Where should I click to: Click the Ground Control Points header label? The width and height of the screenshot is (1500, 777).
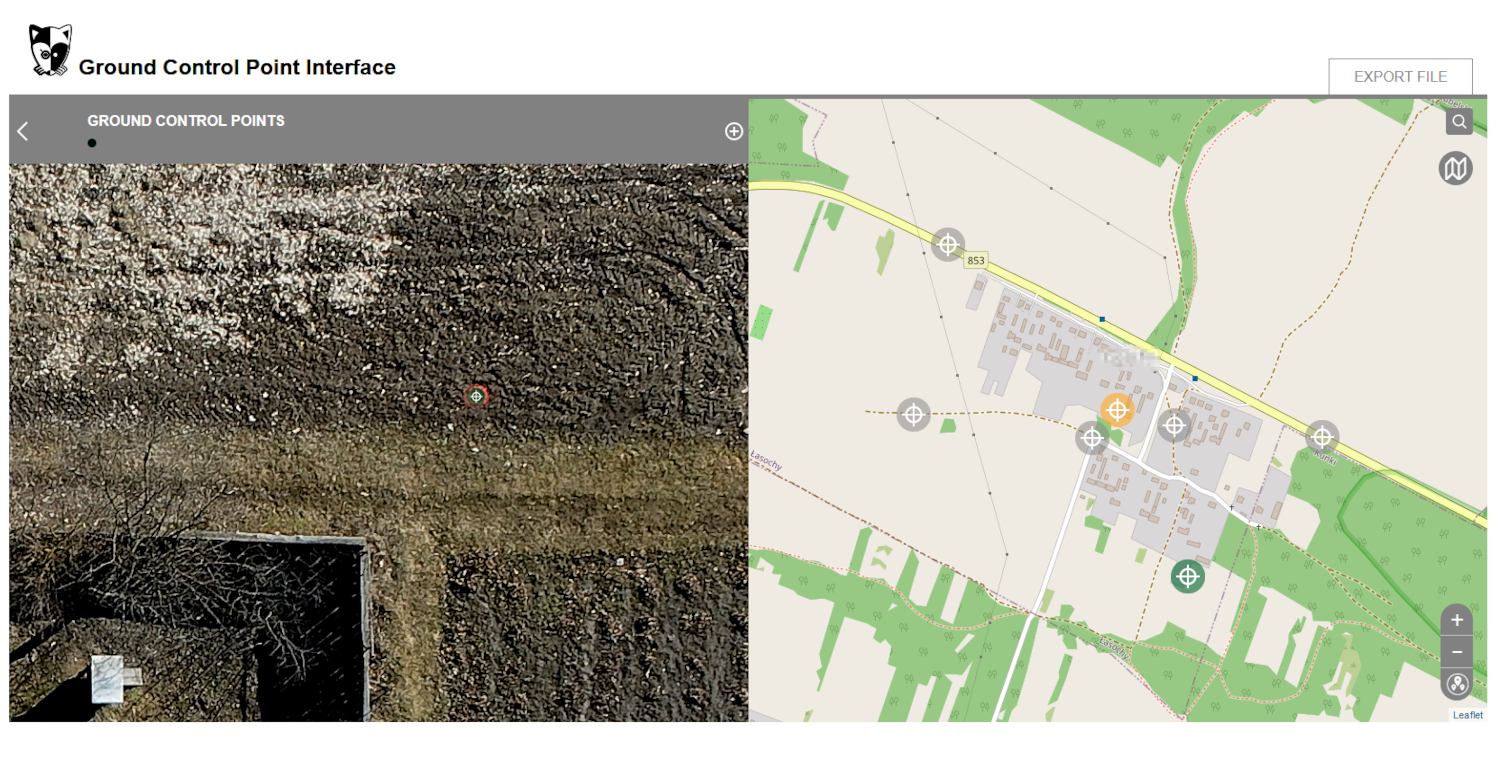click(x=186, y=121)
